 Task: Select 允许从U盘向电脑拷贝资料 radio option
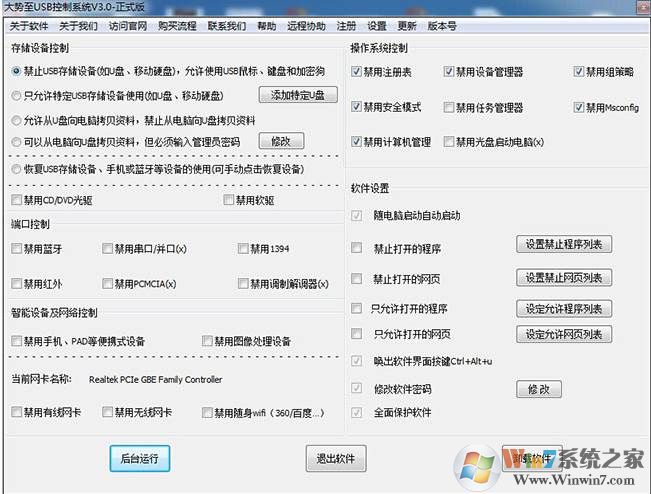pyautogui.click(x=16, y=121)
